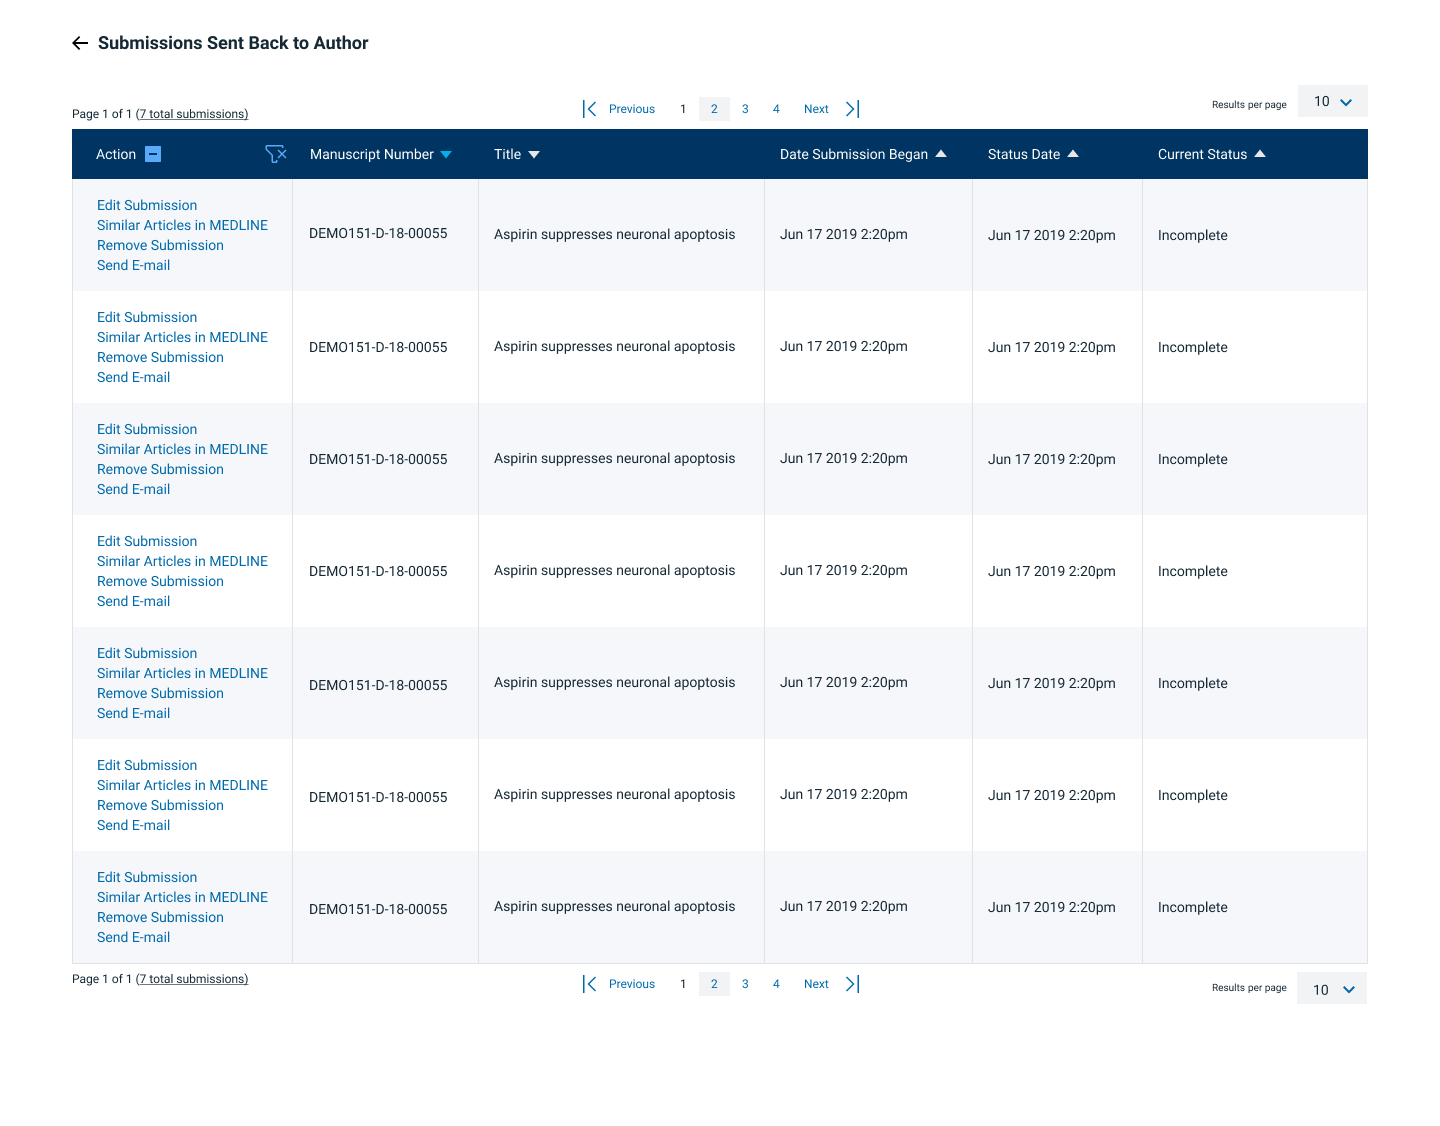Click Next in the bottom pagination
This screenshot has width=1440, height=1126.
pyautogui.click(x=816, y=984)
